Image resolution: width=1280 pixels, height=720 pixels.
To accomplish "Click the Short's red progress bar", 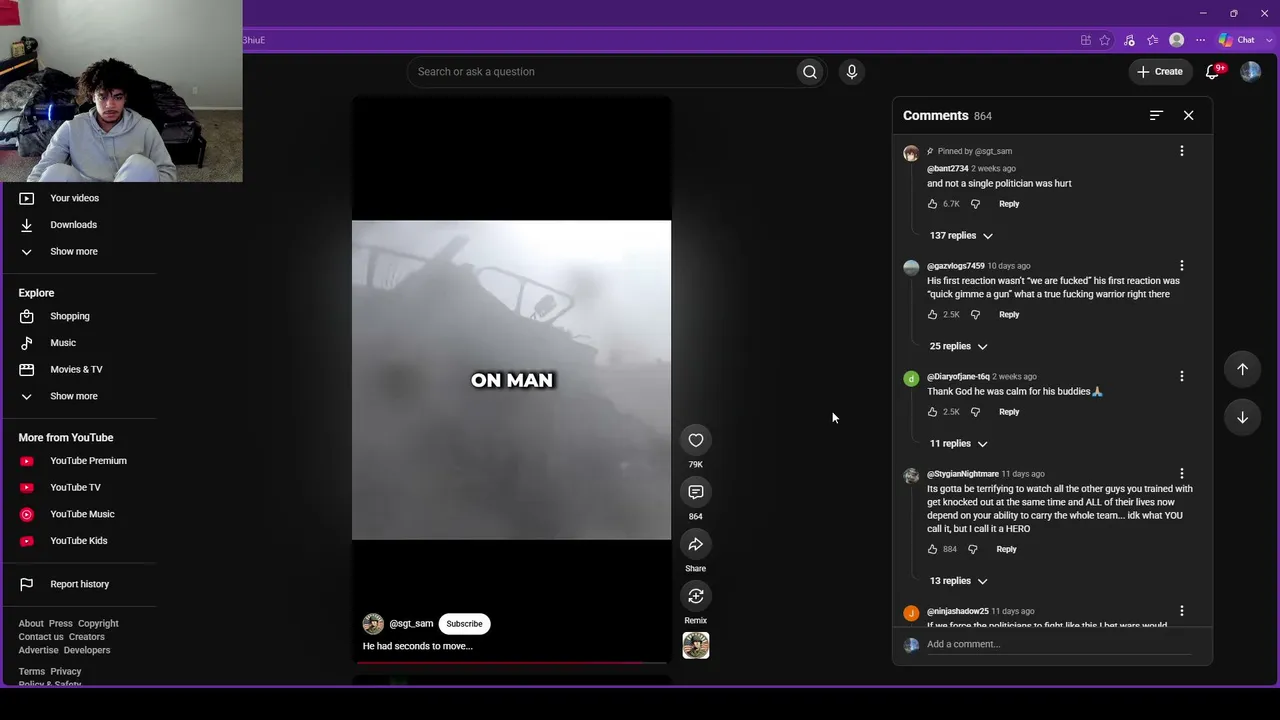I will [x=511, y=662].
